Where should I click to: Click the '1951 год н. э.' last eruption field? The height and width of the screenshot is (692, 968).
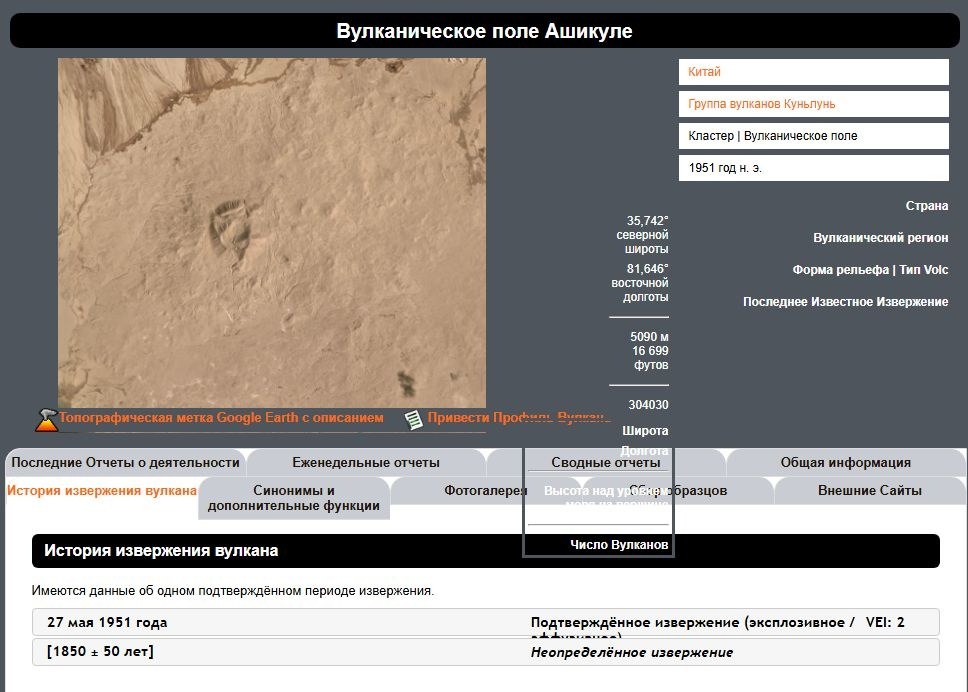(x=813, y=168)
